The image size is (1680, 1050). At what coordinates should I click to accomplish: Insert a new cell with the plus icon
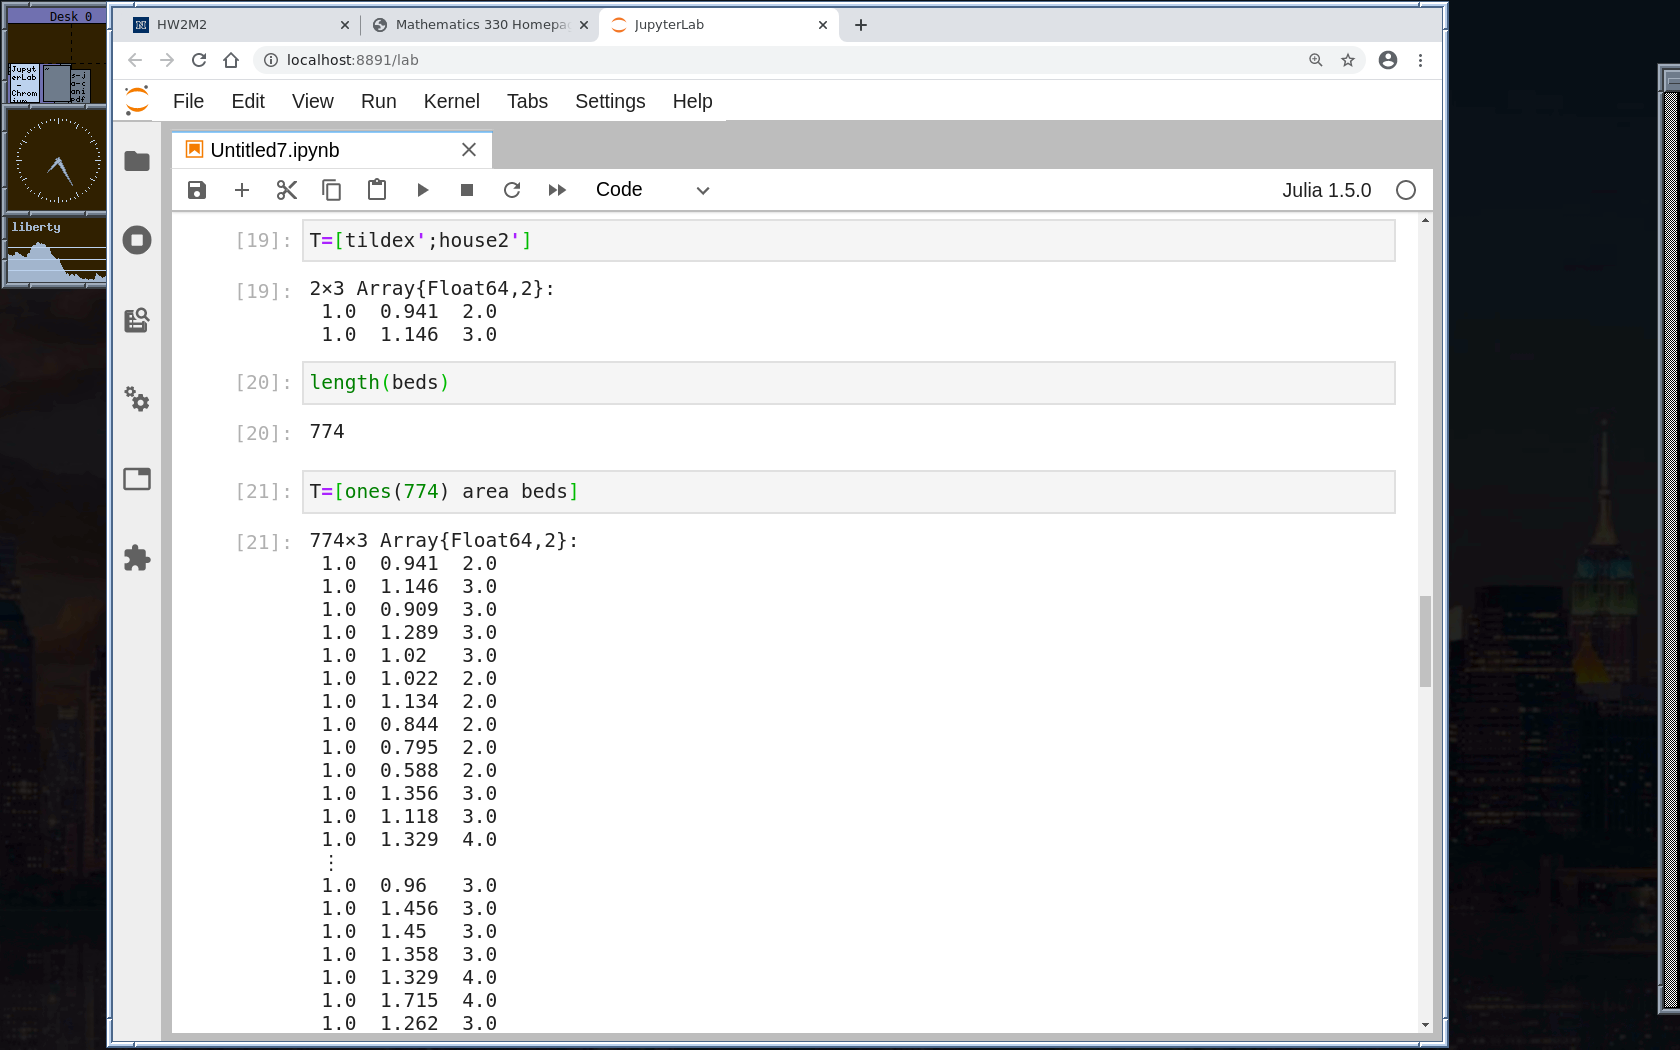point(242,190)
